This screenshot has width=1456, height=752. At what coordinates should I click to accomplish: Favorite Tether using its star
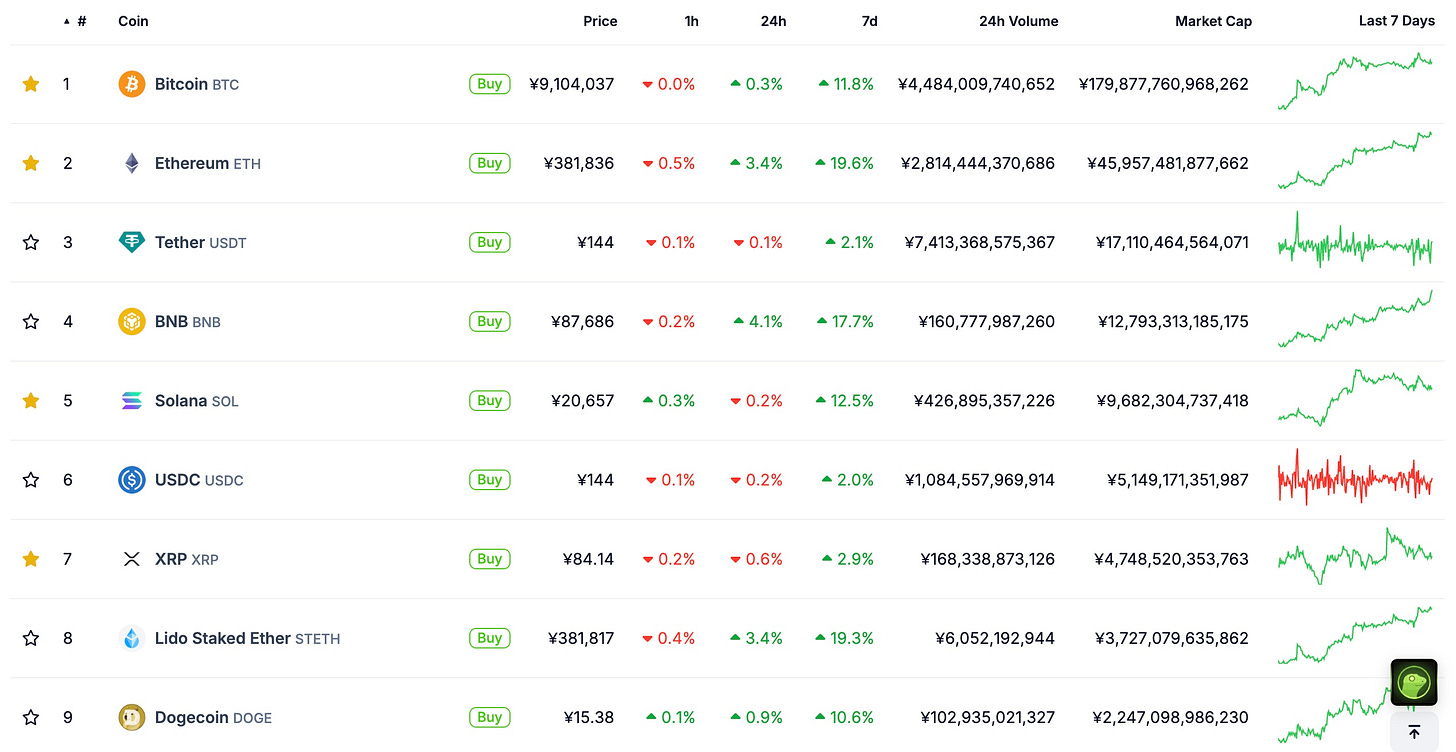(x=31, y=242)
